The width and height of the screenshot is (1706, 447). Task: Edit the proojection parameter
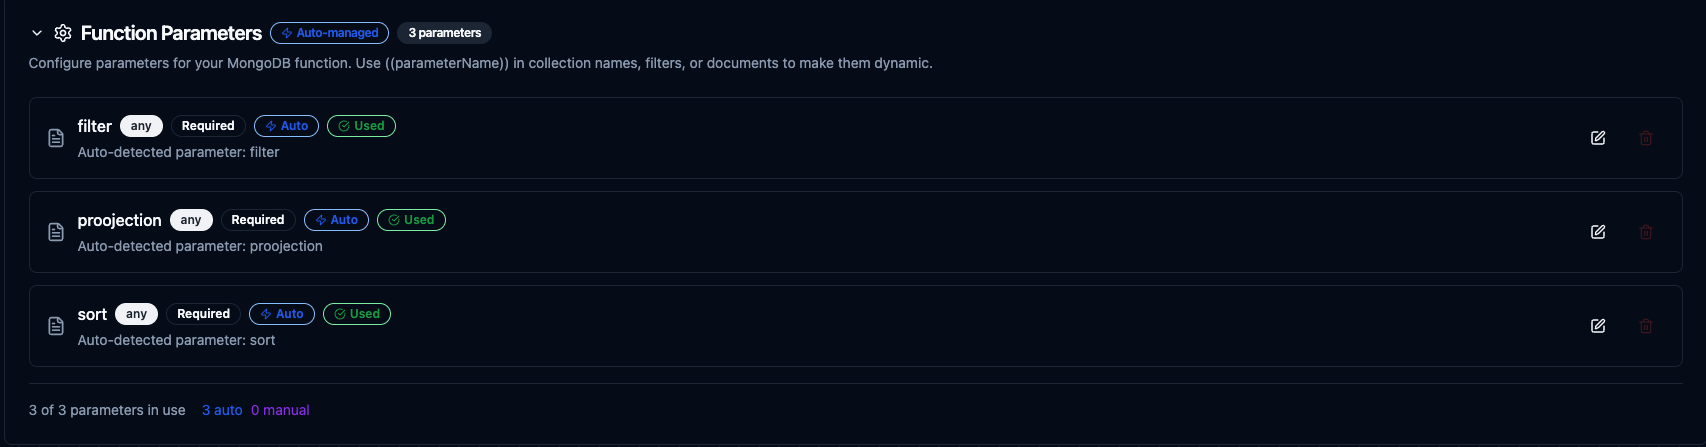[x=1598, y=232]
